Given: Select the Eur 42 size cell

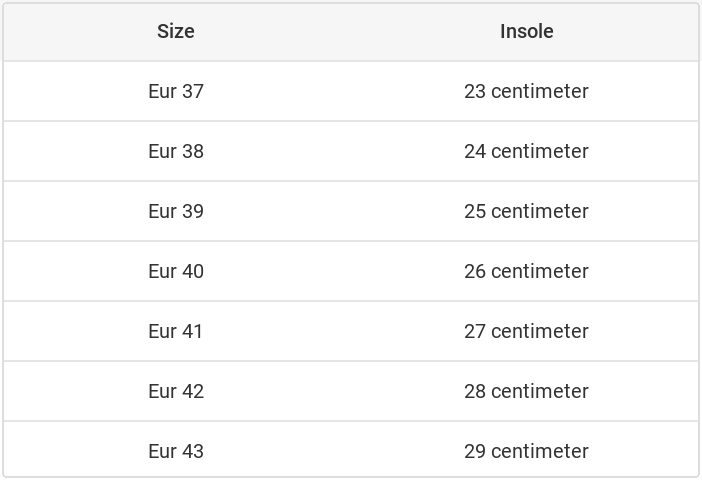Looking at the screenshot, I should [176, 391].
